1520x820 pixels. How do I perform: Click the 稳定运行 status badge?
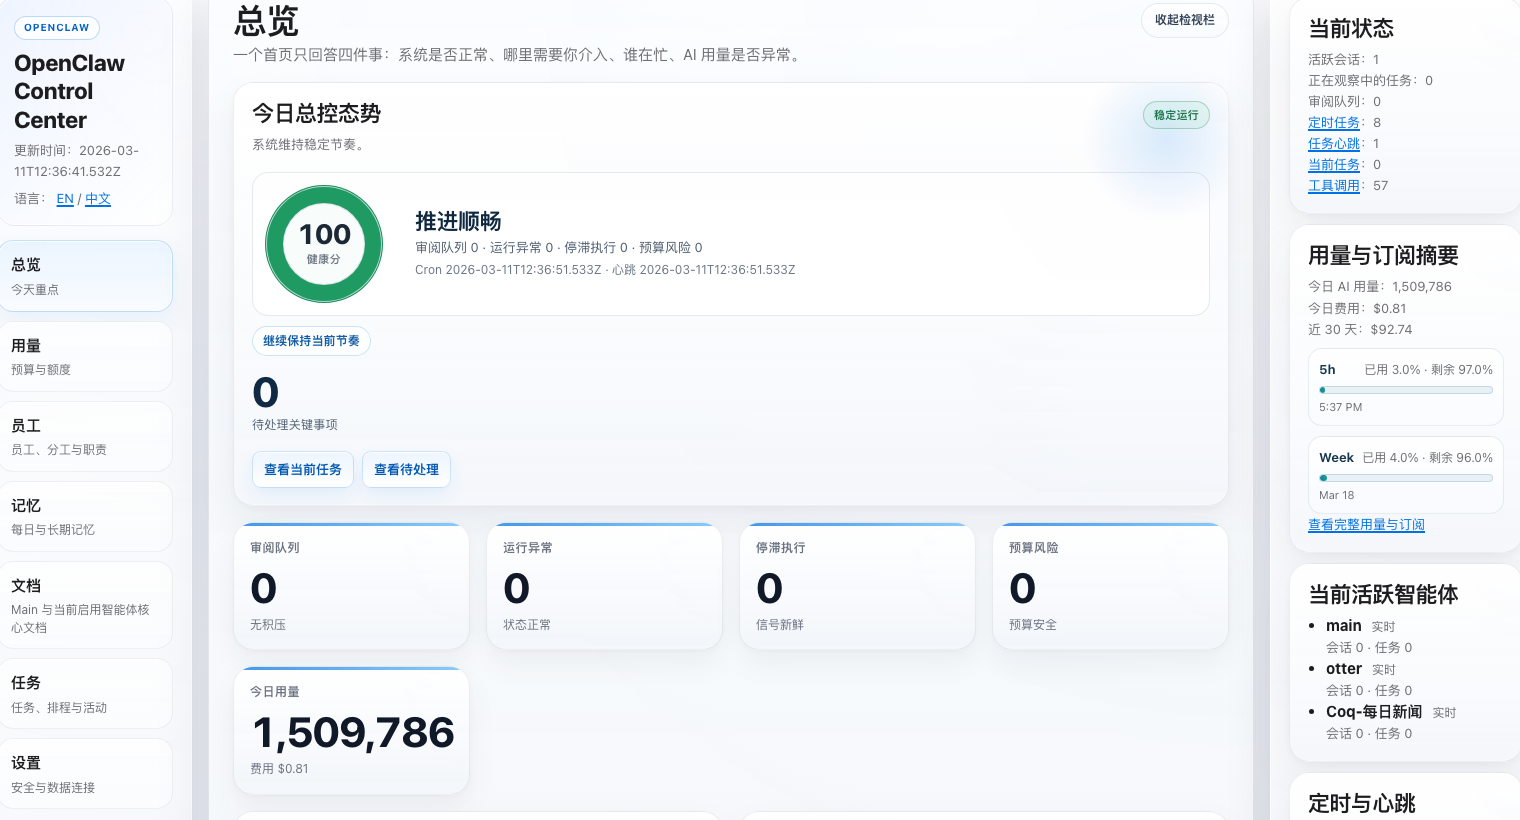point(1176,115)
